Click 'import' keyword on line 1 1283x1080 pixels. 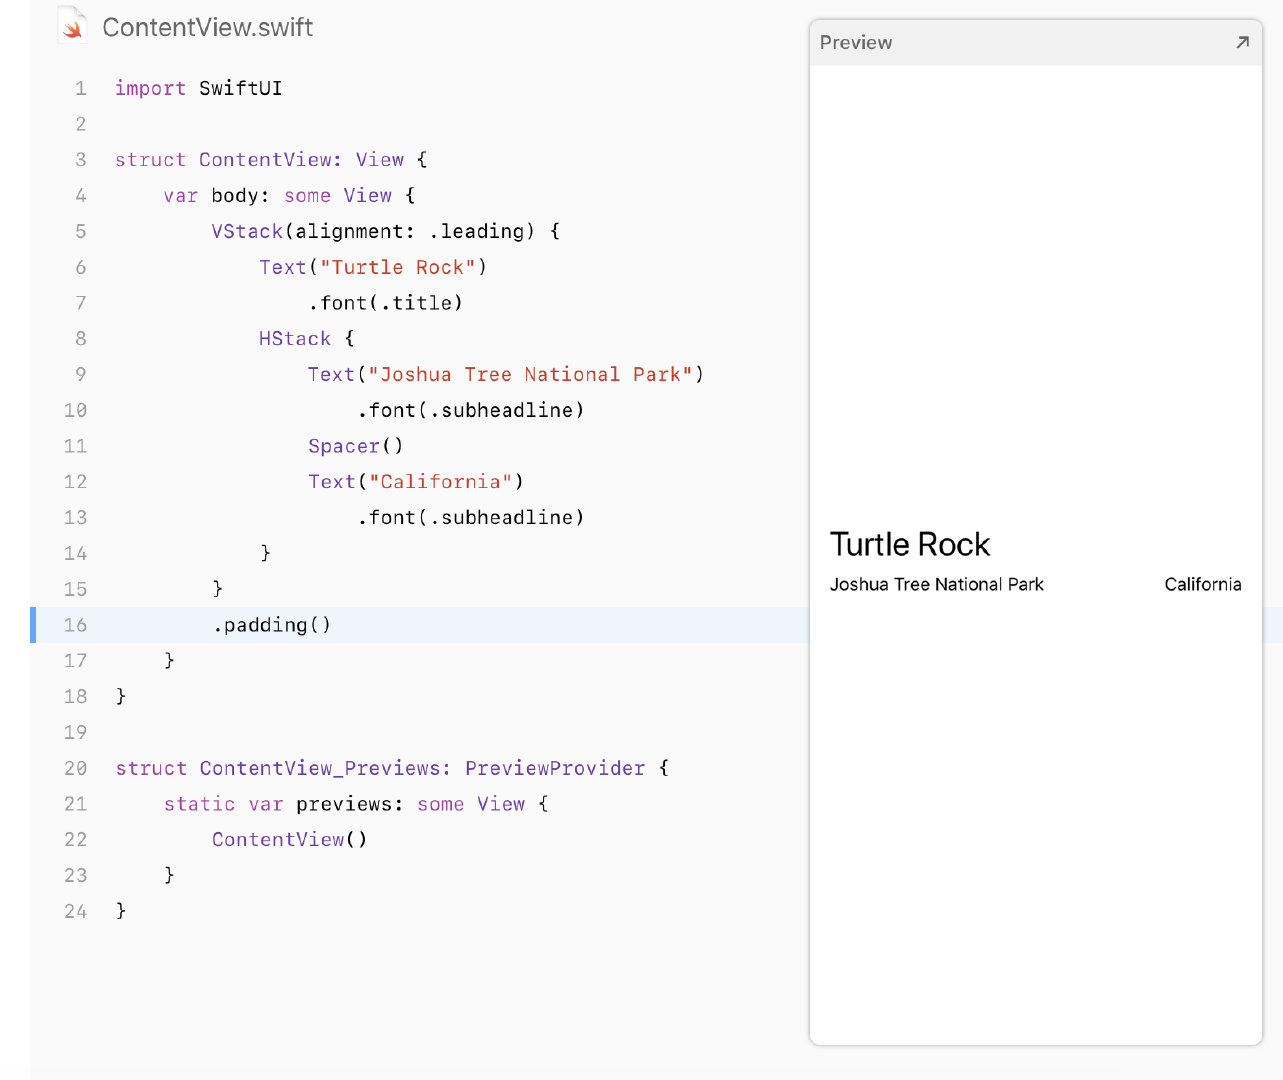coord(150,88)
